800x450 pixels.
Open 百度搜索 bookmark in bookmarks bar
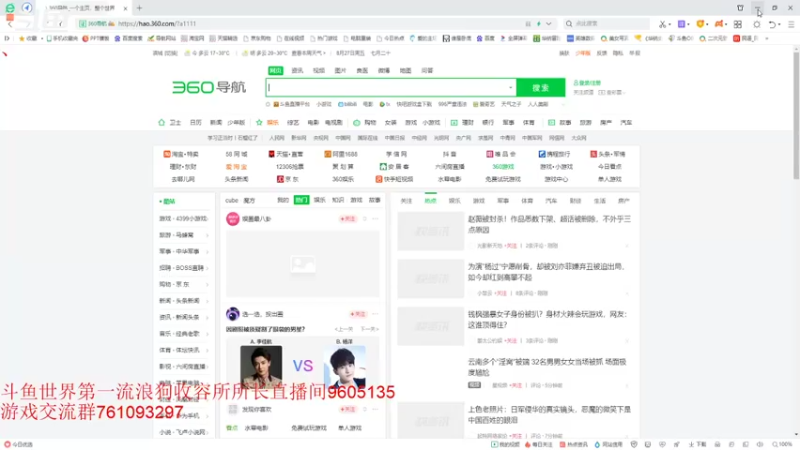pyautogui.click(x=129, y=38)
